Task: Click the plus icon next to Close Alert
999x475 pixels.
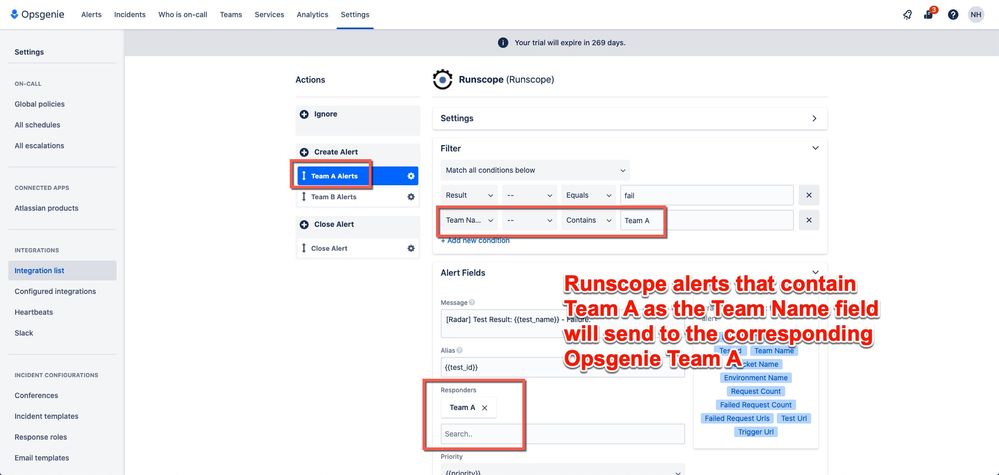Action: click(x=304, y=225)
